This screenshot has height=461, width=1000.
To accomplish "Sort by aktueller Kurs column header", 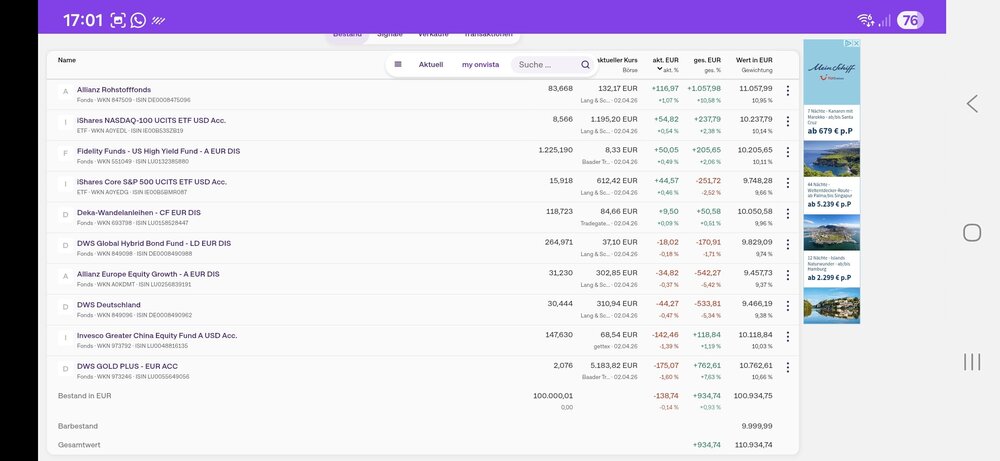I will pyautogui.click(x=617, y=60).
